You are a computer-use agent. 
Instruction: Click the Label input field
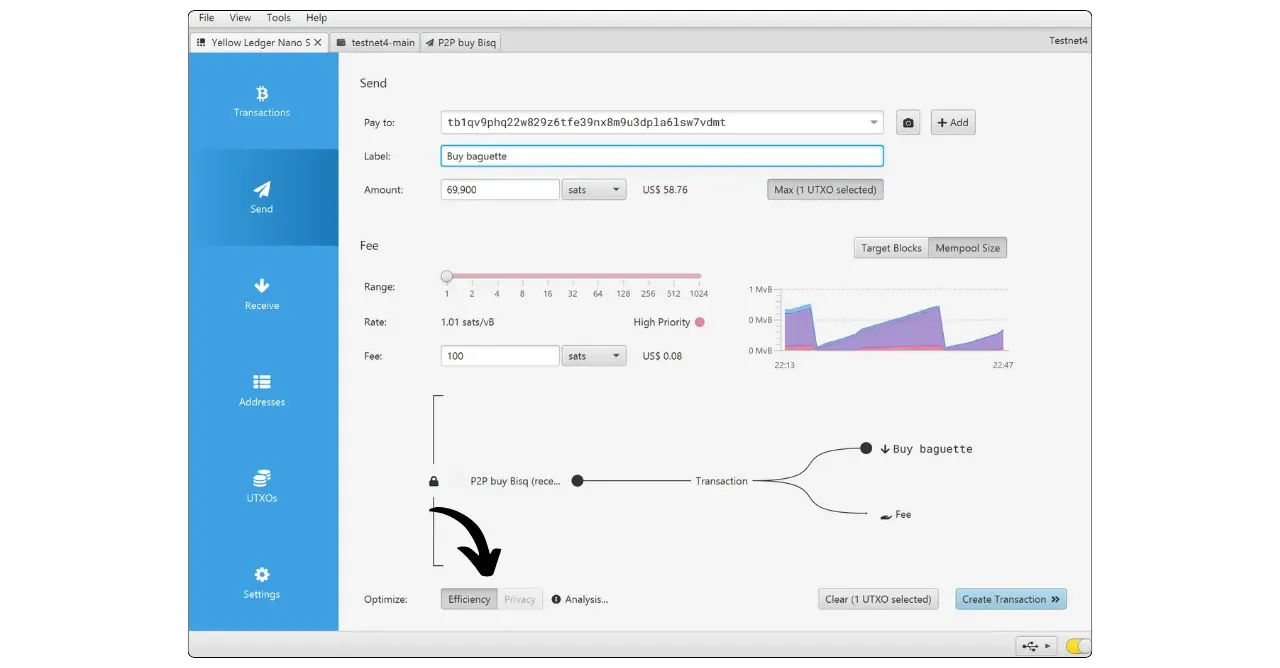coord(661,156)
